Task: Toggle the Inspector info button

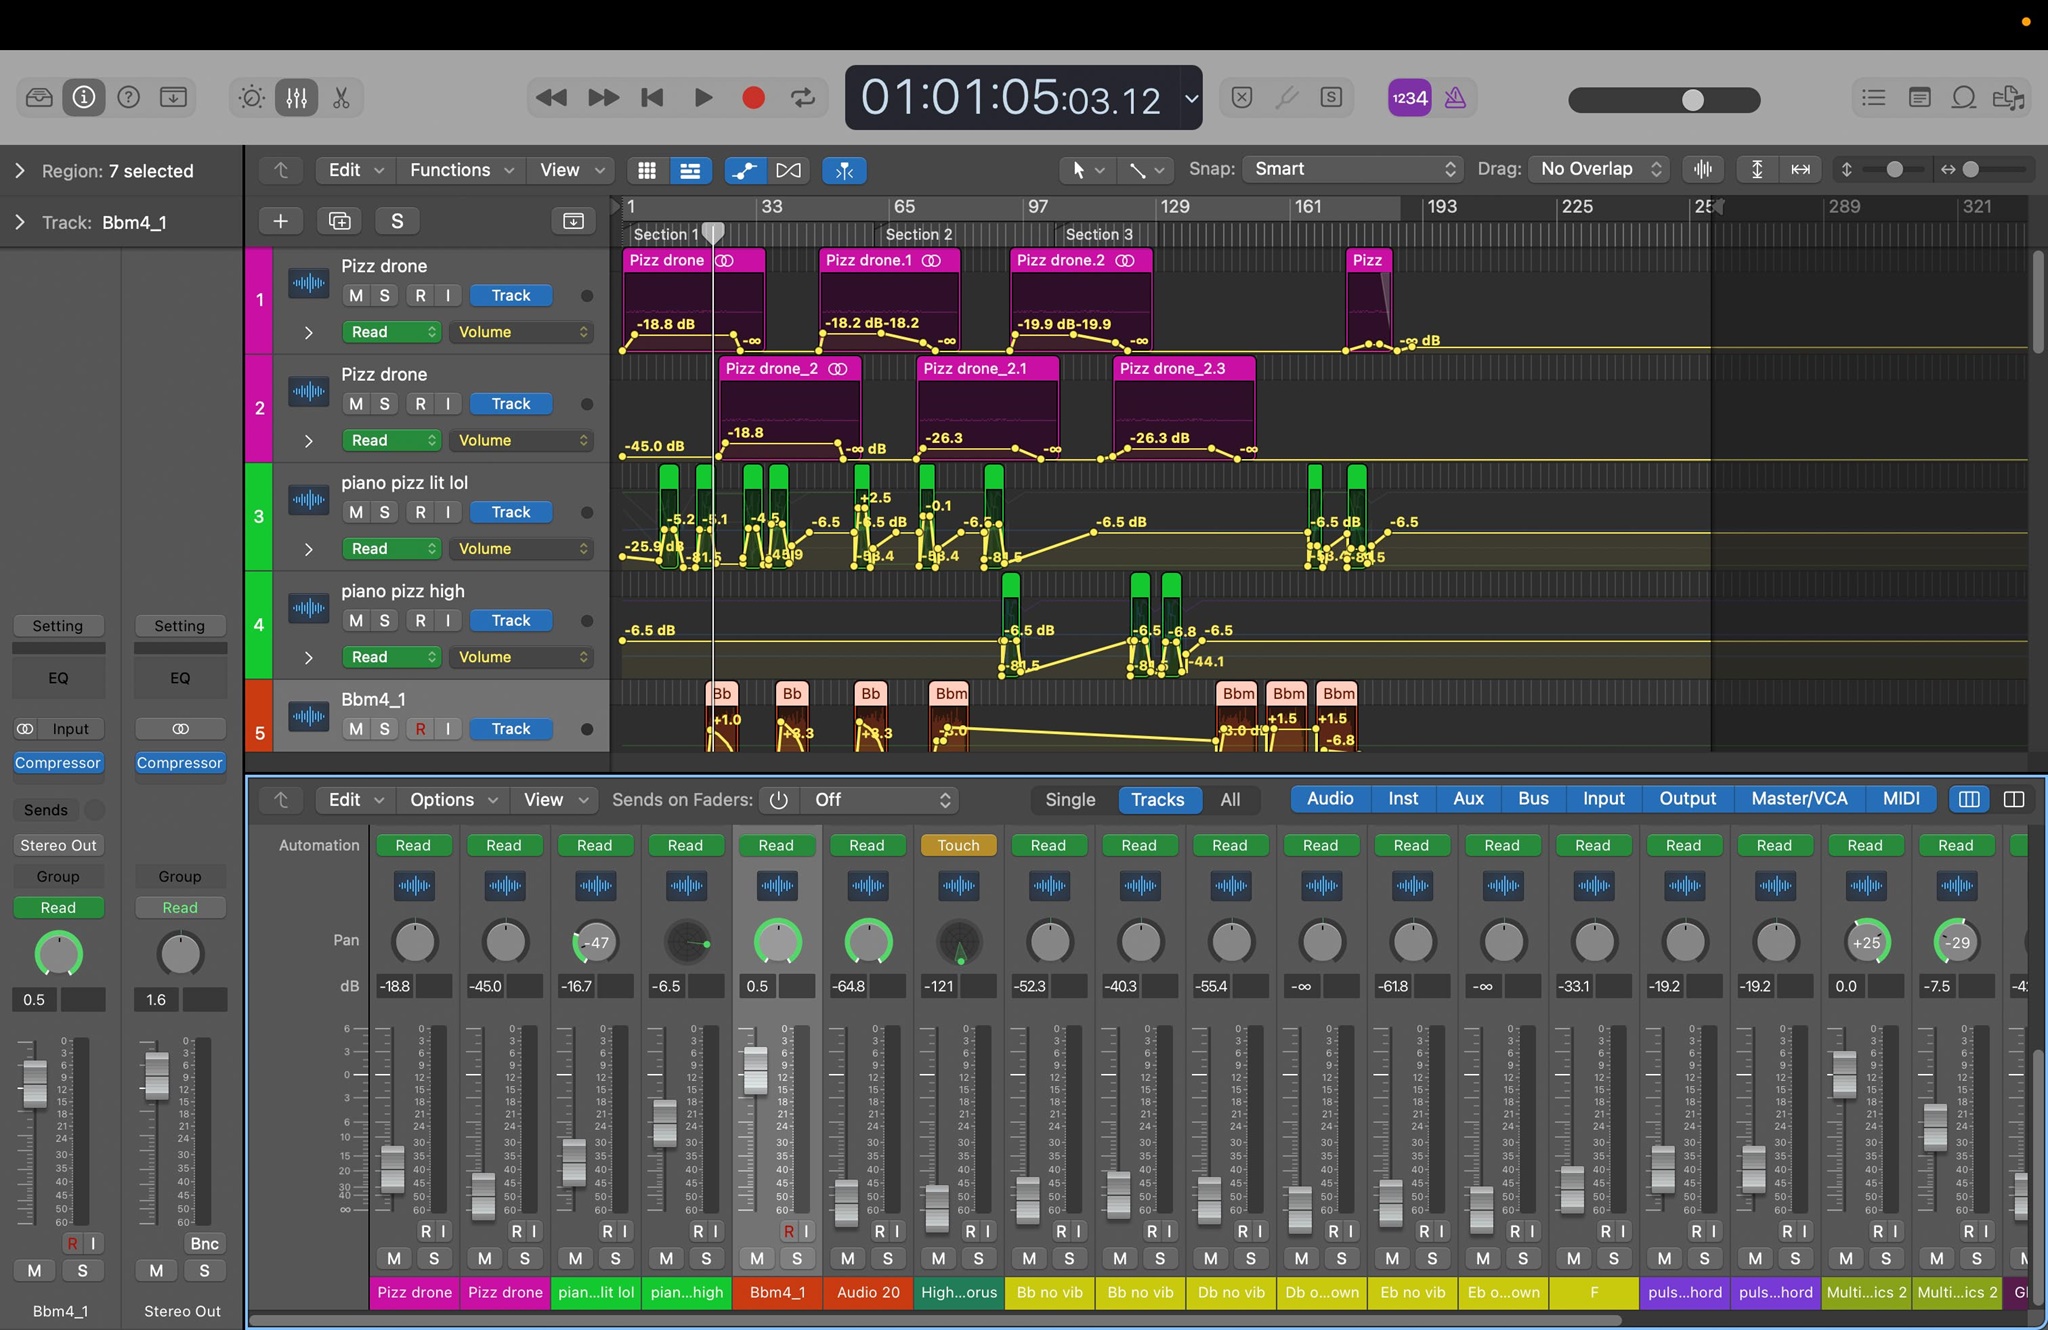Action: [x=84, y=97]
